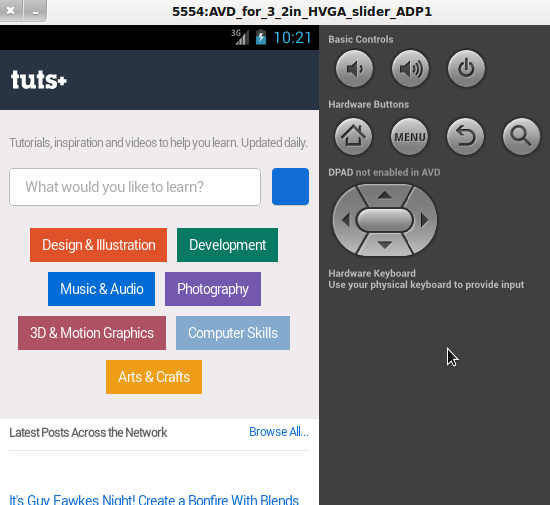Click the DPAD left arrow
This screenshot has height=505, width=550.
[x=345, y=220]
